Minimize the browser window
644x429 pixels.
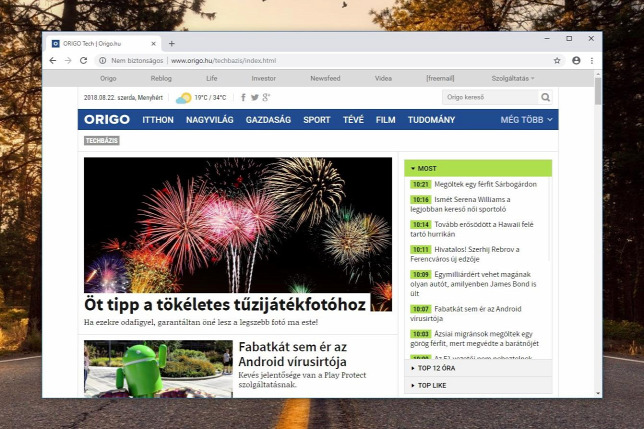pyautogui.click(x=547, y=38)
